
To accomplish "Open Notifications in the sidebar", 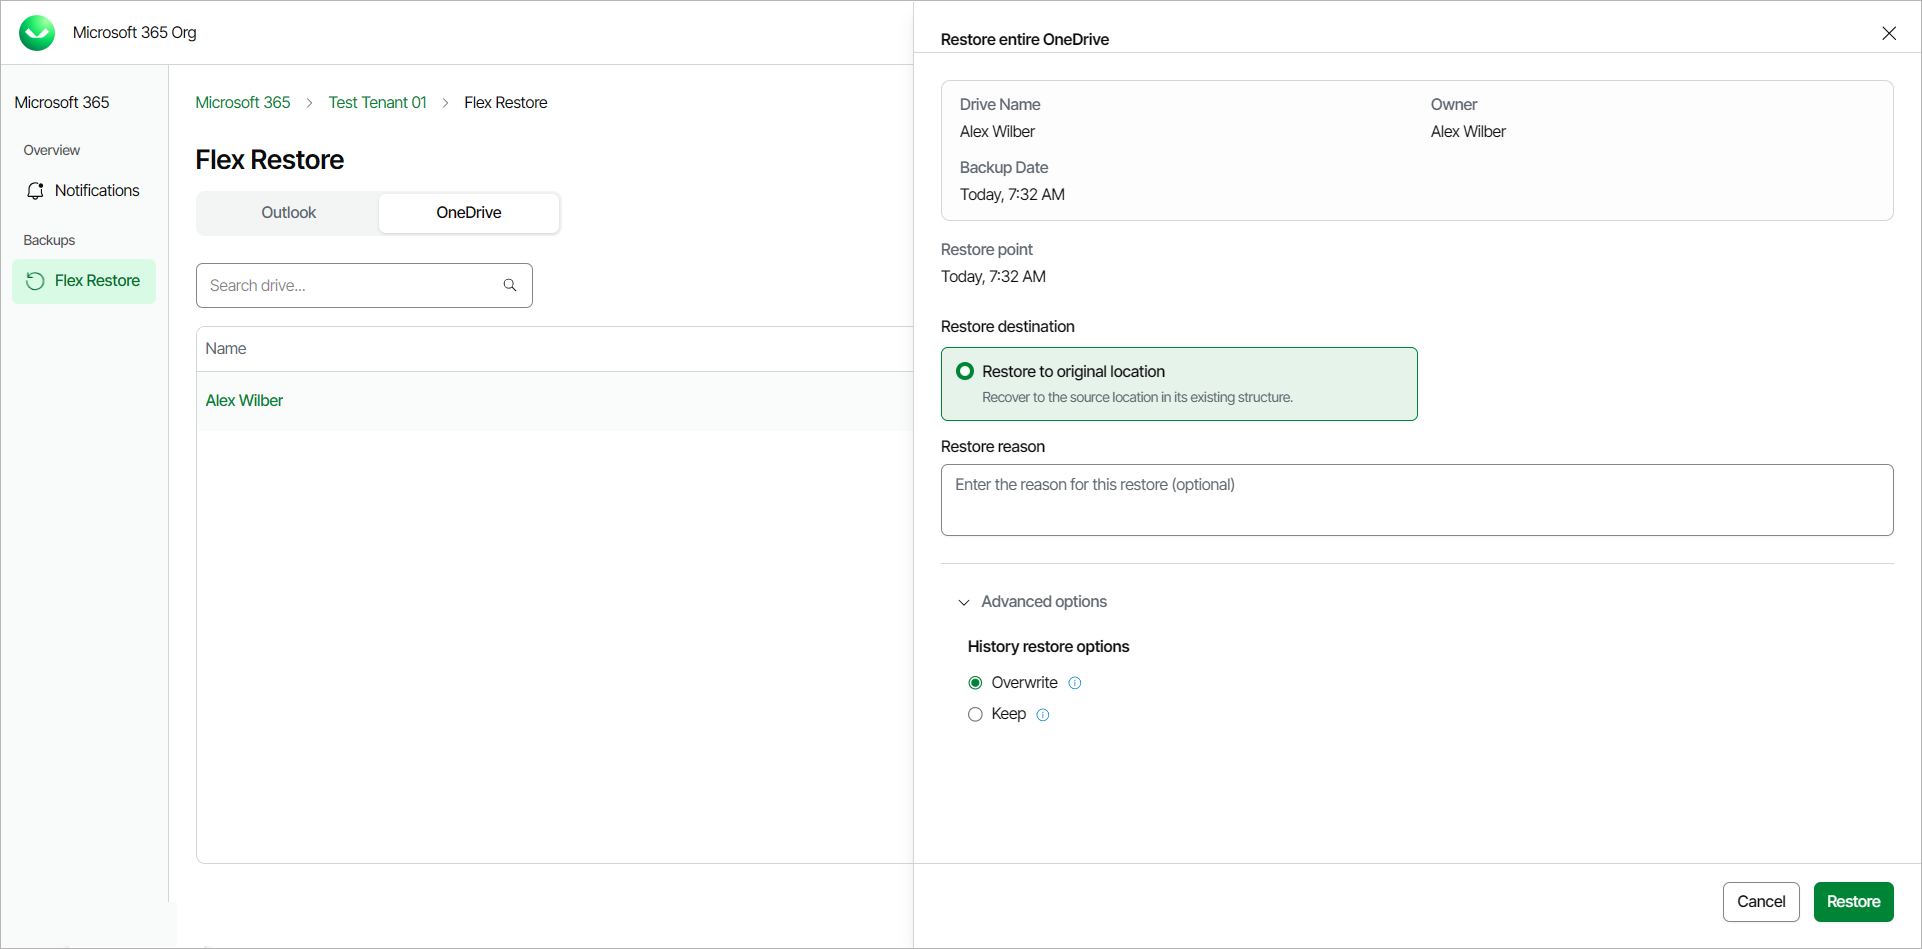I will click(x=84, y=191).
